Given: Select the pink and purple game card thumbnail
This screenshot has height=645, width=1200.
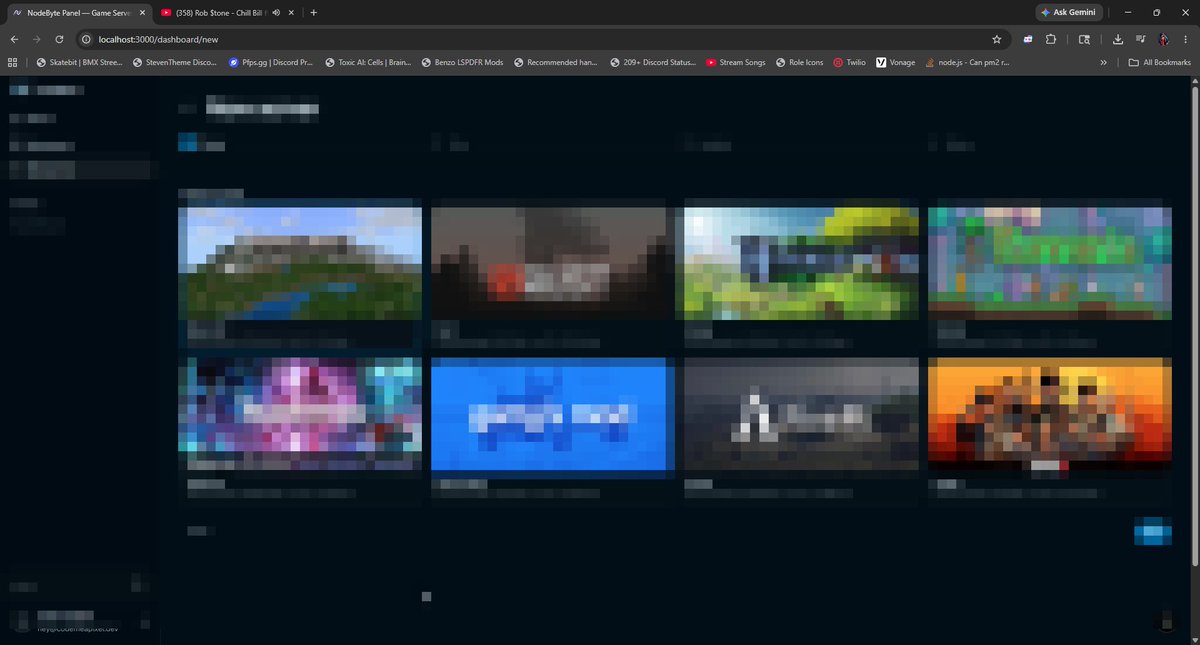Looking at the screenshot, I should point(300,414).
